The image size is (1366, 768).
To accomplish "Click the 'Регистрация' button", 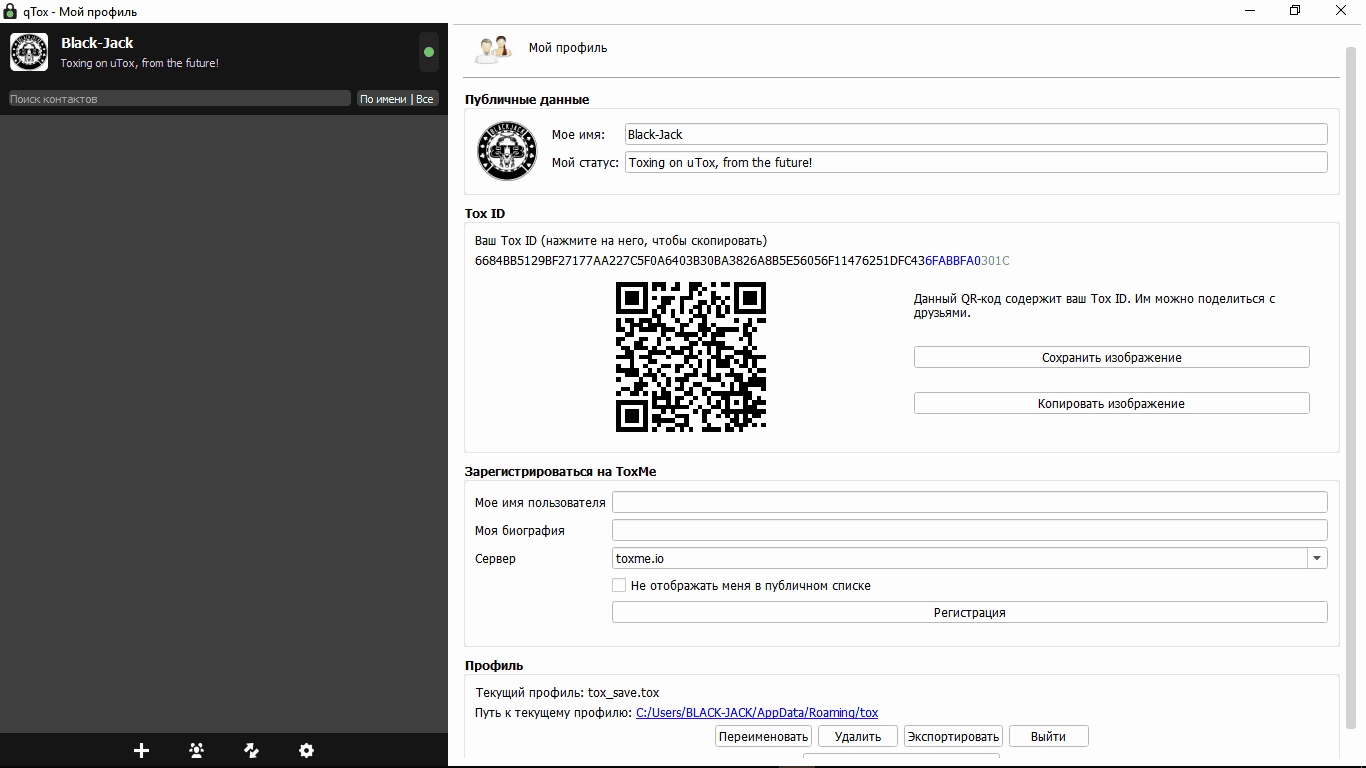I will click(x=969, y=612).
